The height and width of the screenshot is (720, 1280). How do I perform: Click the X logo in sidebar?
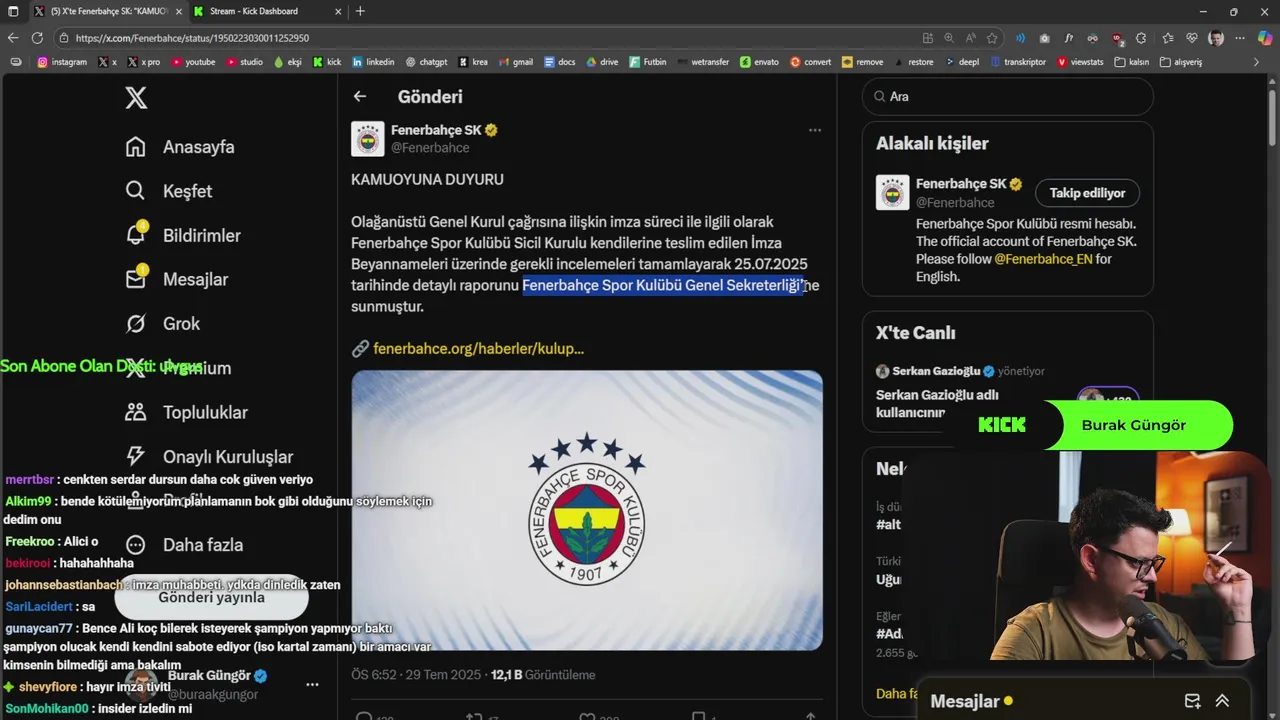[x=136, y=97]
